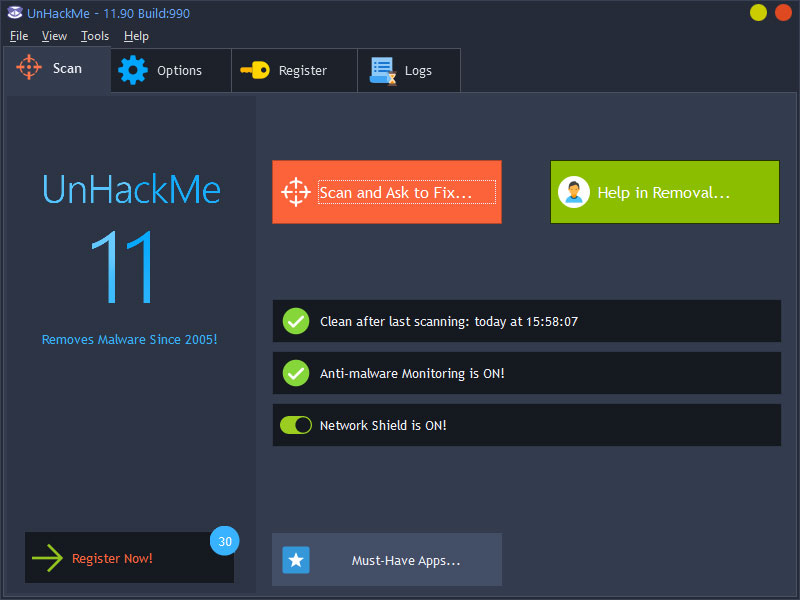Screen dimensions: 800x600
Task: Click Network Shield is ON! text
Action: [x=383, y=425]
